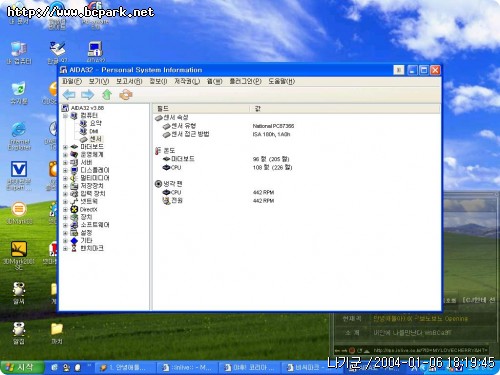Open the 도움말(H) menu

coord(282,81)
